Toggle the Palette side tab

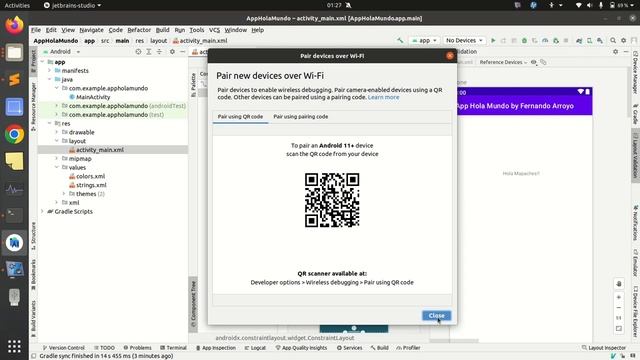click(x=193, y=85)
